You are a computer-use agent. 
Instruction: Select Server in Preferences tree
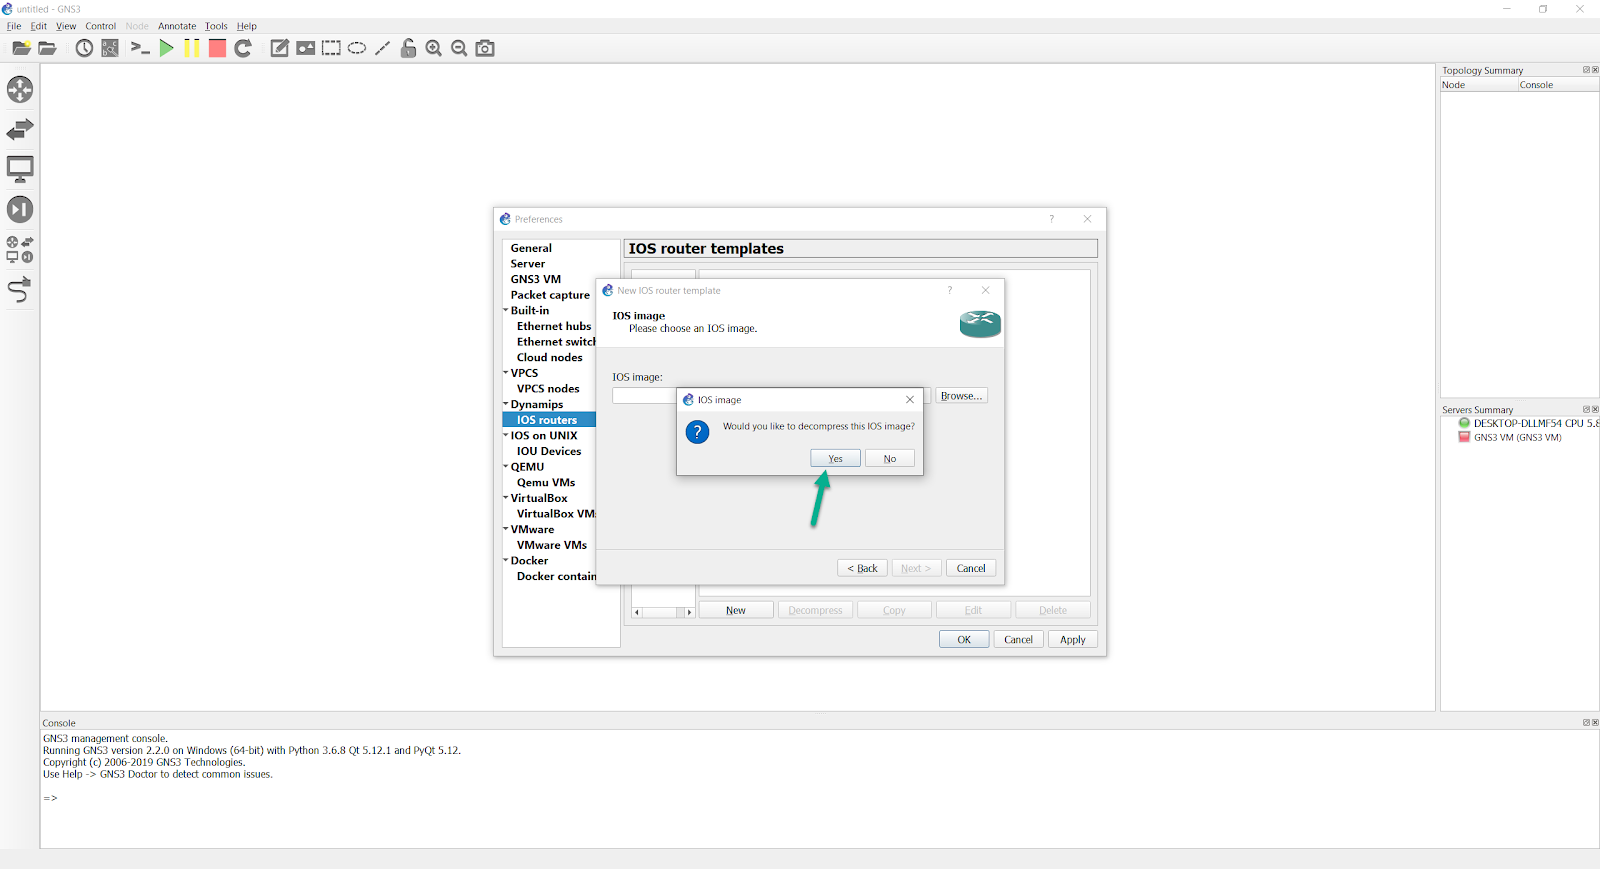pos(528,264)
